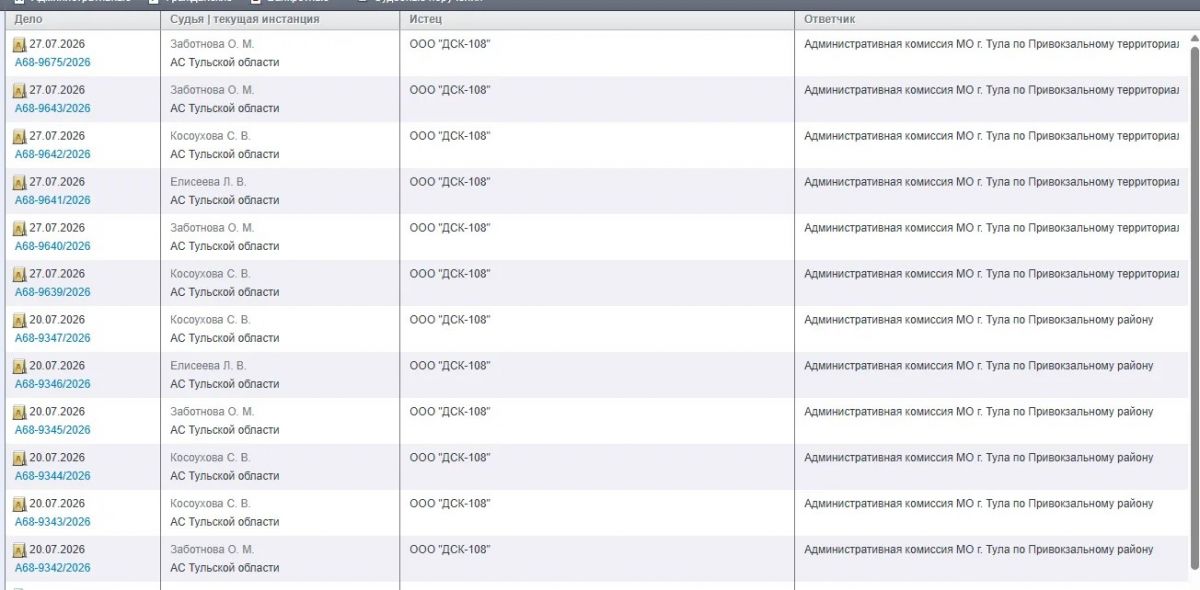Viewport: 1200px width, 590px height.
Task: Click the case icon in the A68-9346/2026 row
Action: pyautogui.click(x=19, y=367)
